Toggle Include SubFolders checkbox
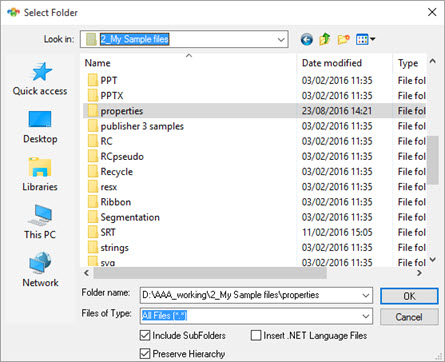Image resolution: width=445 pixels, height=362 pixels. tap(145, 335)
